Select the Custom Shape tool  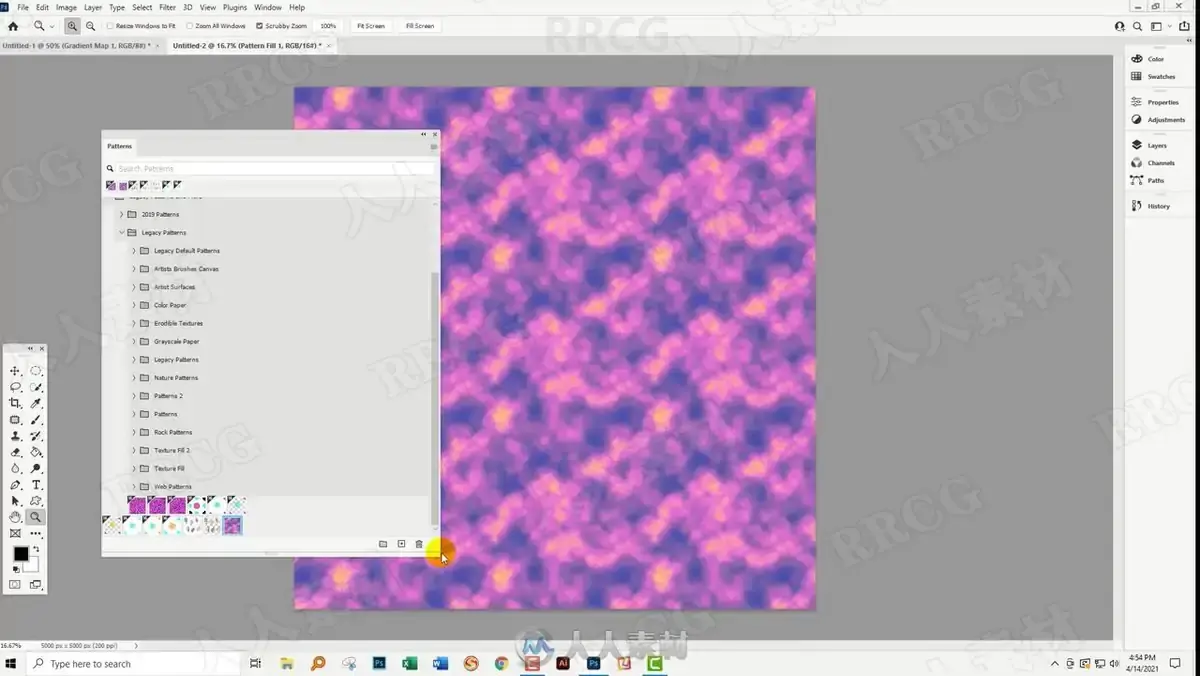[x=36, y=501]
